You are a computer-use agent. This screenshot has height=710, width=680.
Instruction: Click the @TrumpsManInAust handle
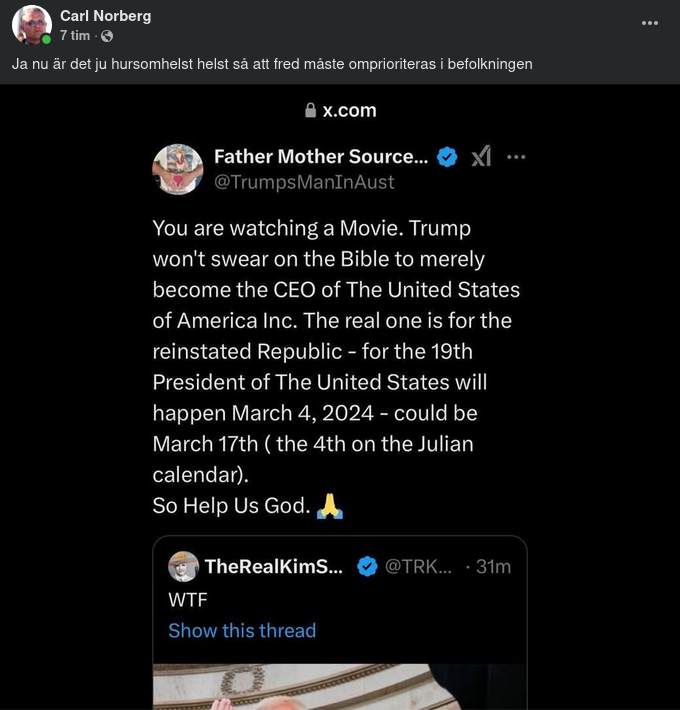click(304, 182)
